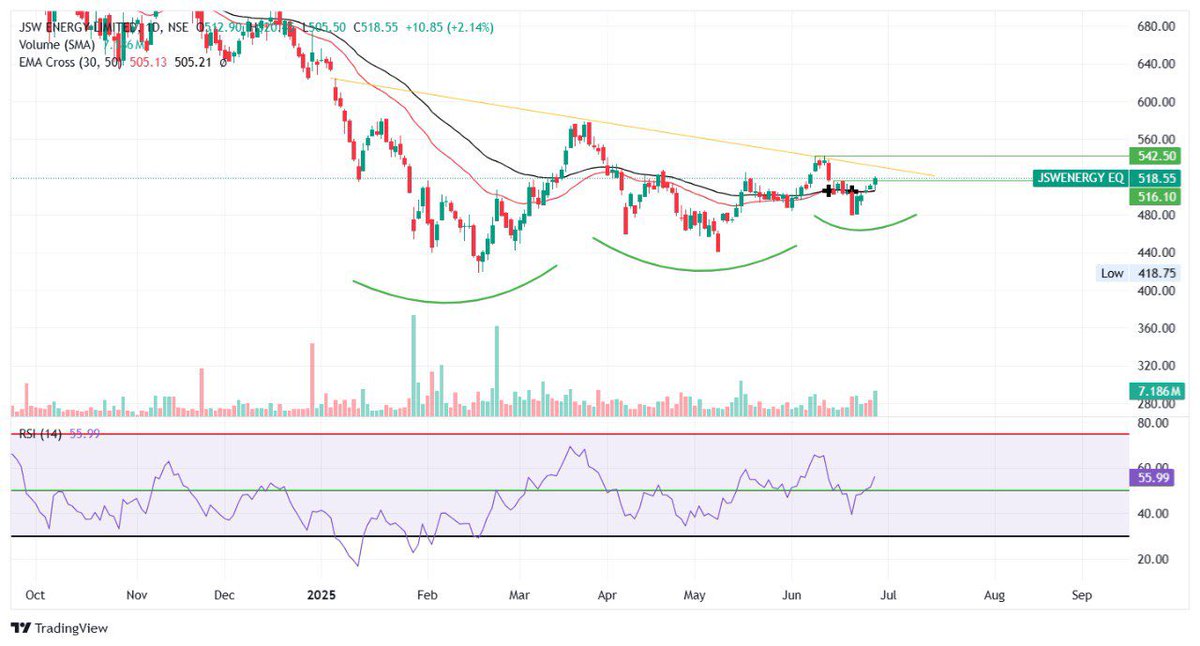
Task: Click the 7.186M volume label
Action: tap(1156, 389)
